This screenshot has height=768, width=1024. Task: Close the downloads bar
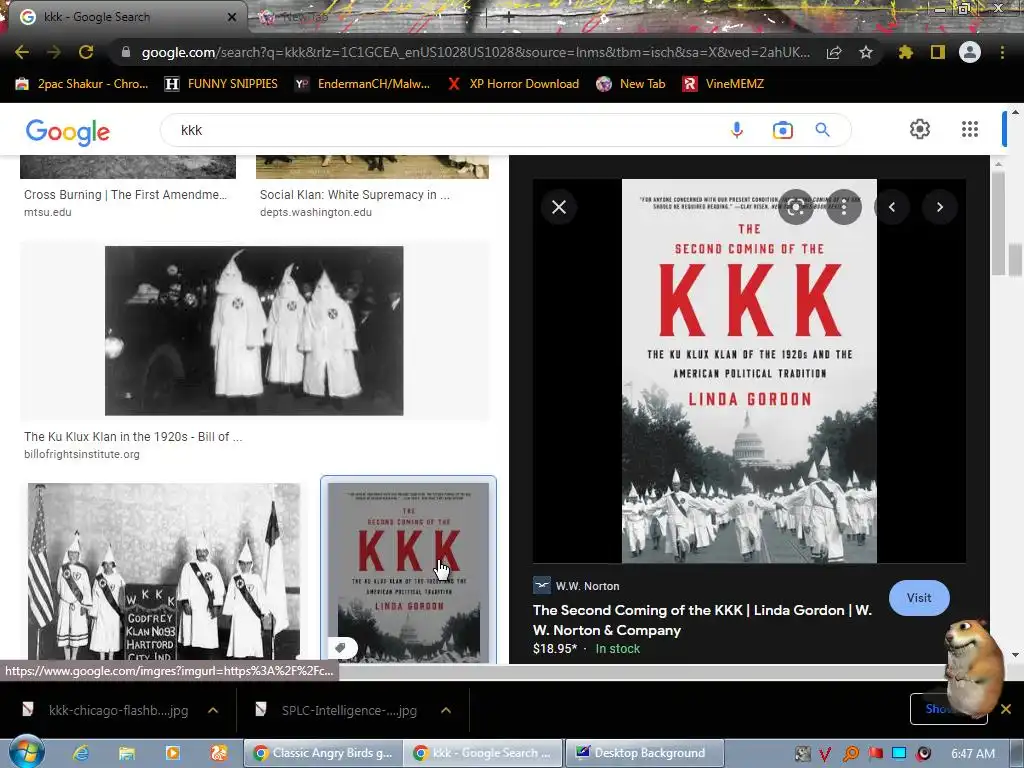[1006, 709]
